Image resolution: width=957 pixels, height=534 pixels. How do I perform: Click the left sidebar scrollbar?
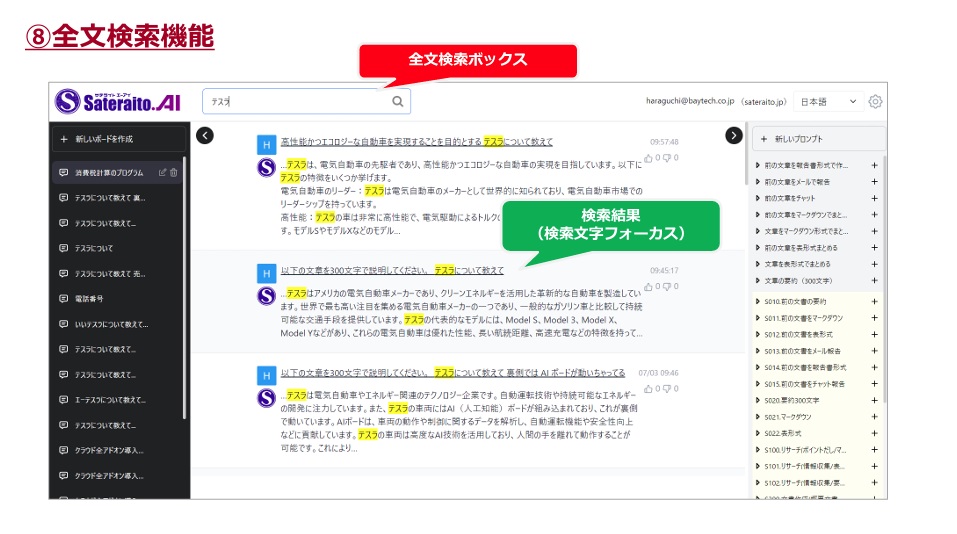(x=184, y=288)
